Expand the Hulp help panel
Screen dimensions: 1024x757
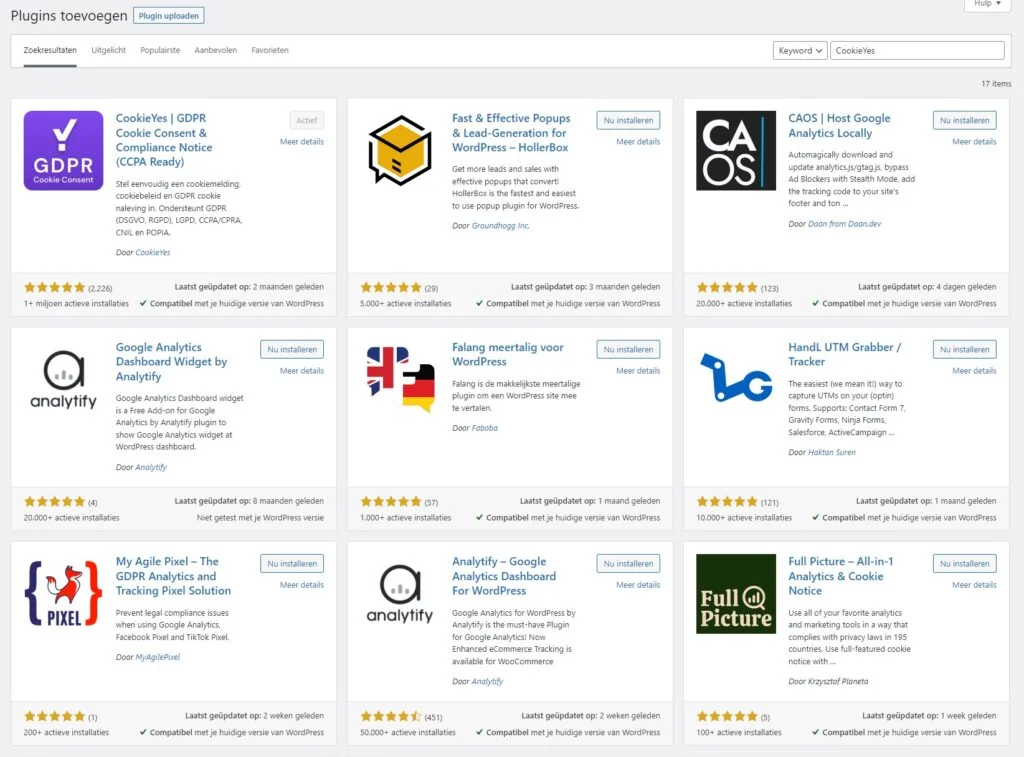click(x=986, y=4)
